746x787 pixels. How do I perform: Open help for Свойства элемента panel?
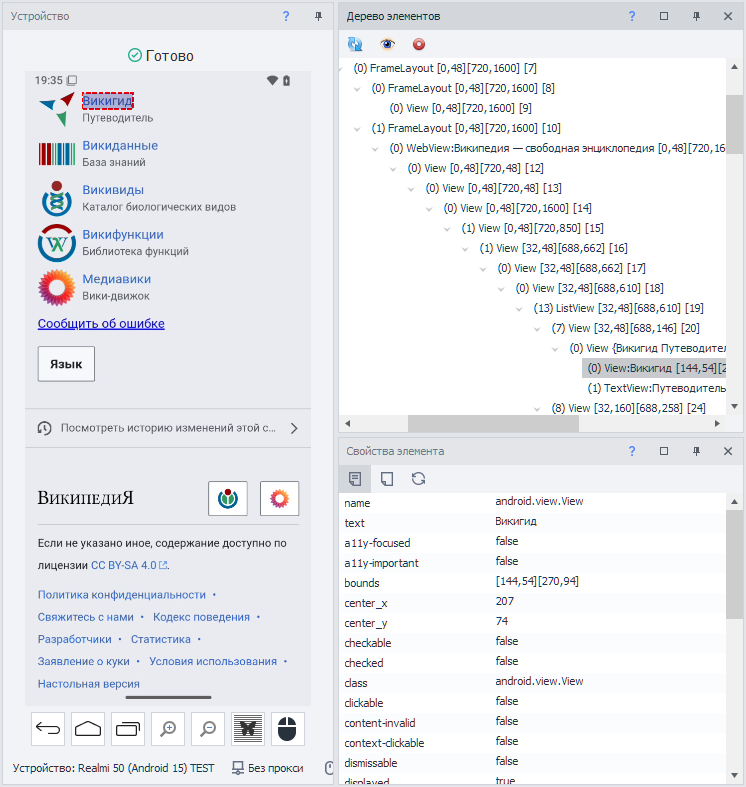[632, 451]
